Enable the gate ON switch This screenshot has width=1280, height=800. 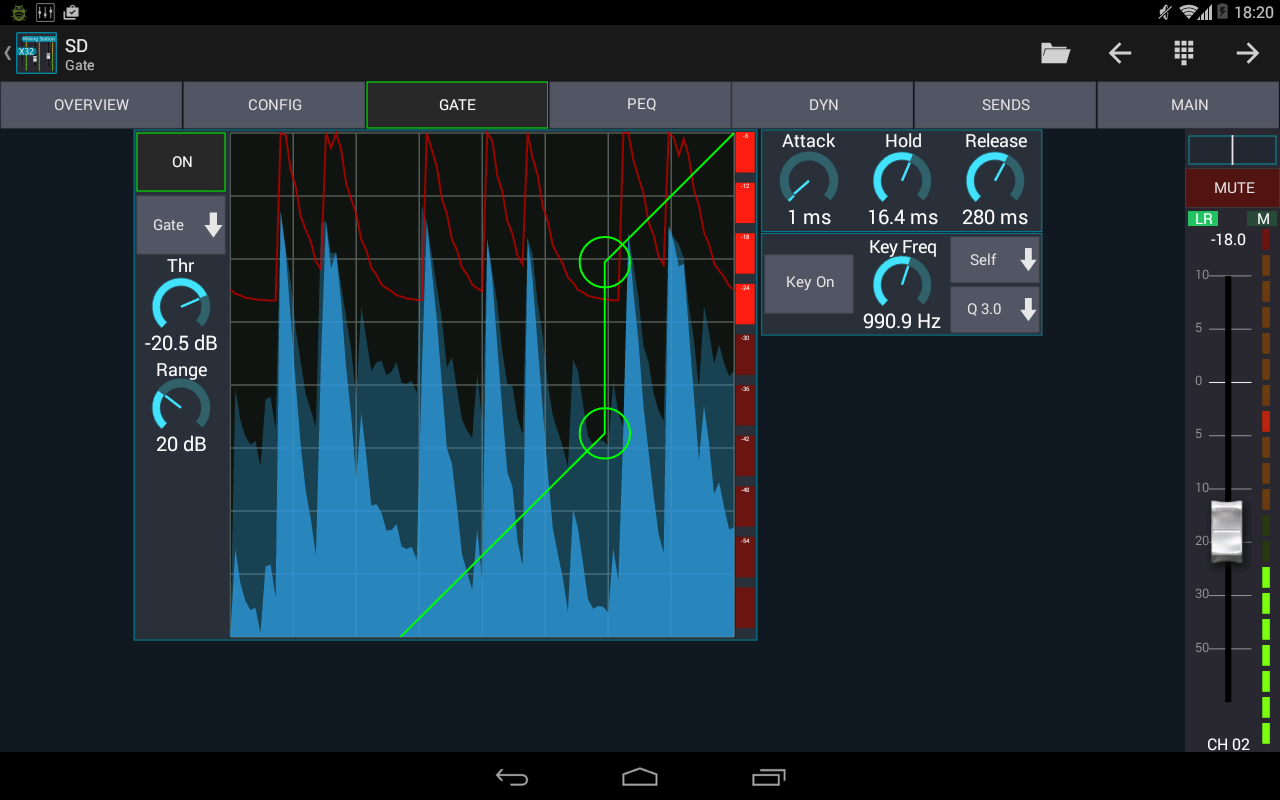tap(180, 161)
